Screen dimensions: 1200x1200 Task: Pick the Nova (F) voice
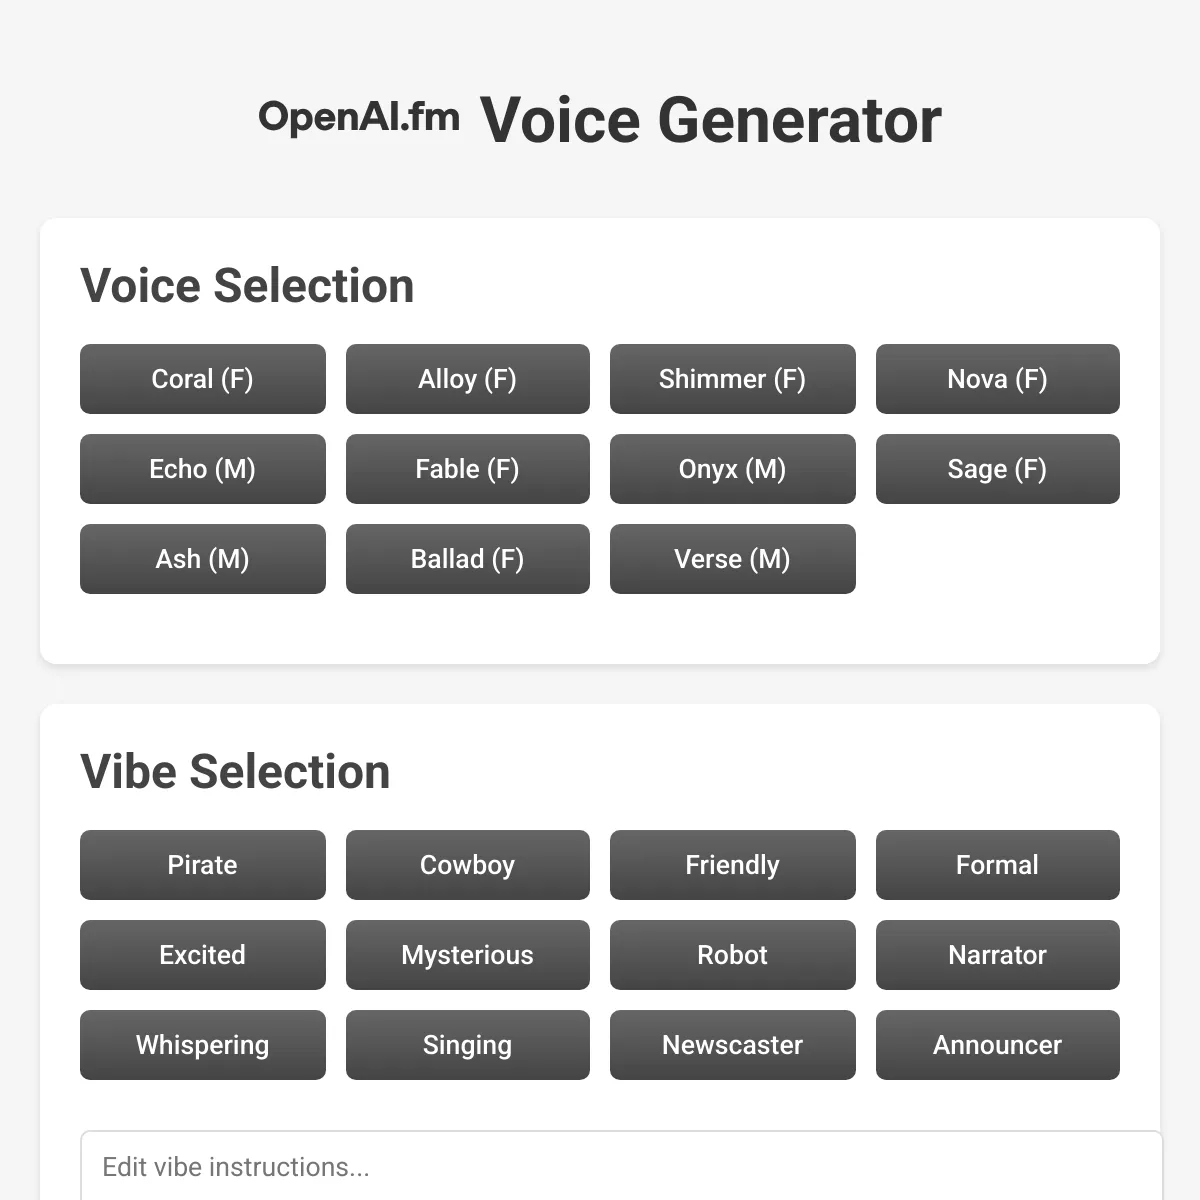(997, 379)
